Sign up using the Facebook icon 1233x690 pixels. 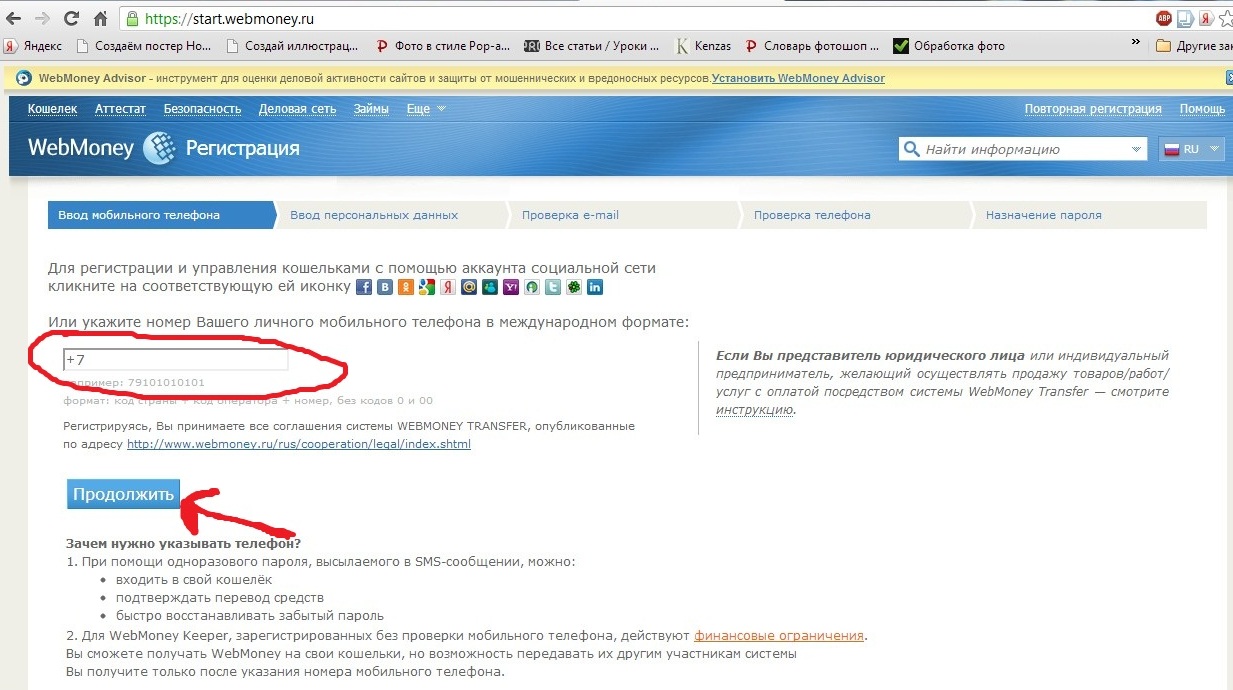pyautogui.click(x=364, y=287)
